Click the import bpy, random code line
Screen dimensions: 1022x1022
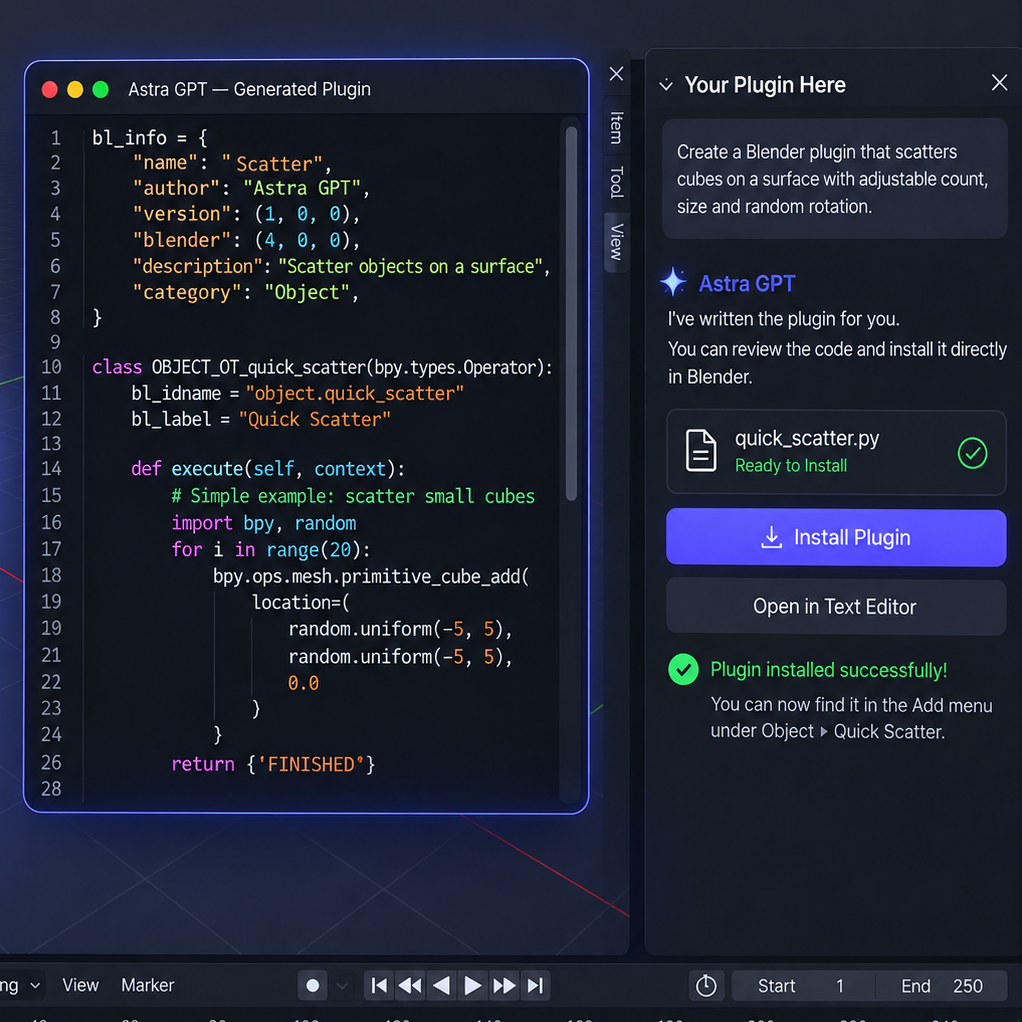264,523
